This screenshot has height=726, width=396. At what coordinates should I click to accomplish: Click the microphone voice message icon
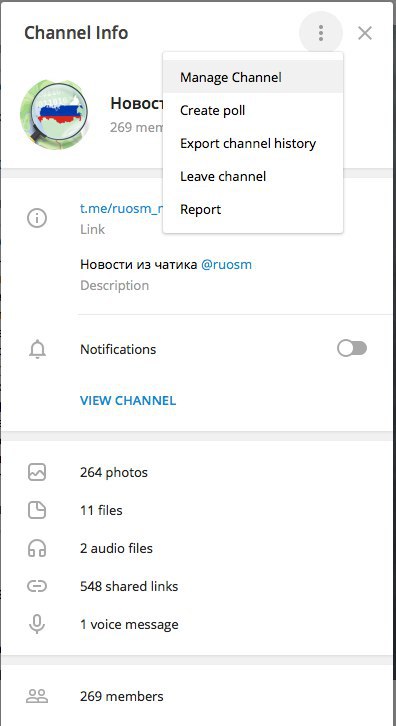pyautogui.click(x=37, y=624)
